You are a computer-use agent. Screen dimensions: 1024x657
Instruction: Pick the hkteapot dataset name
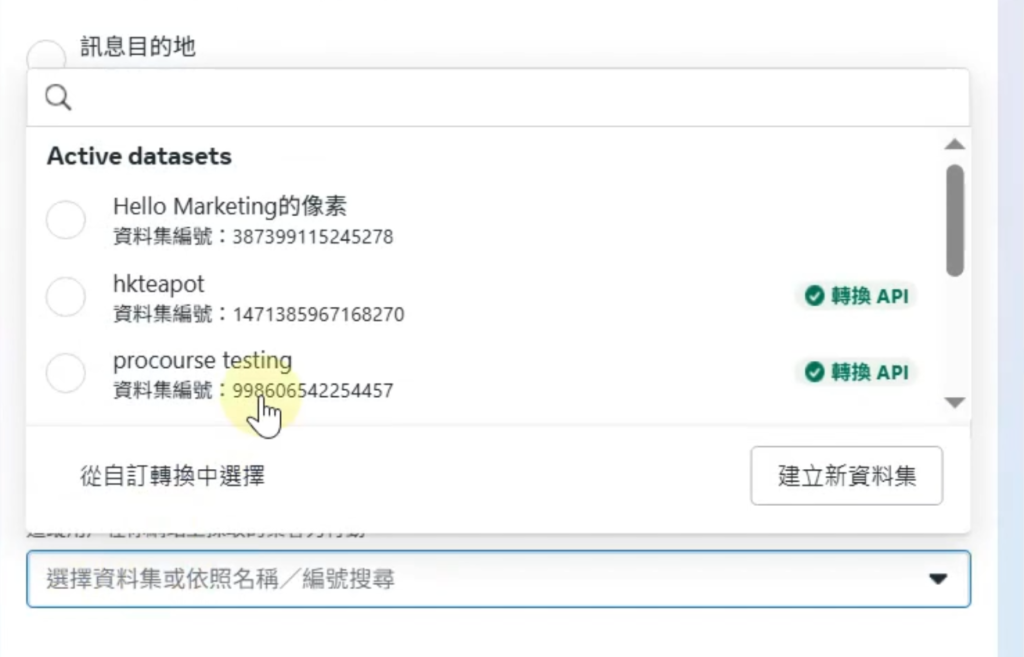[158, 284]
